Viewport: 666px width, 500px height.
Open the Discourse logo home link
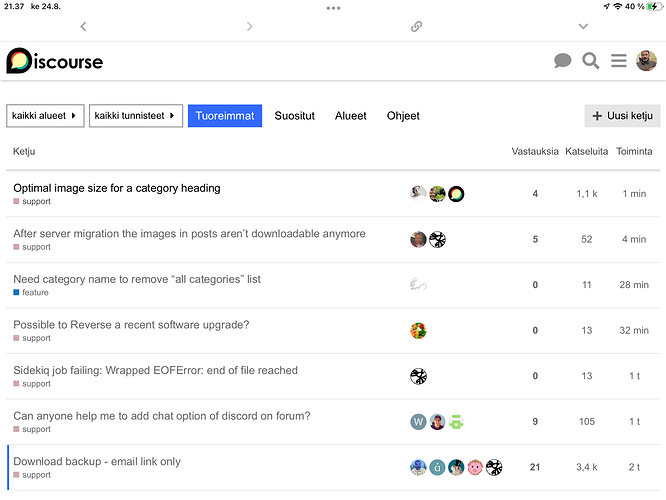tap(55, 61)
